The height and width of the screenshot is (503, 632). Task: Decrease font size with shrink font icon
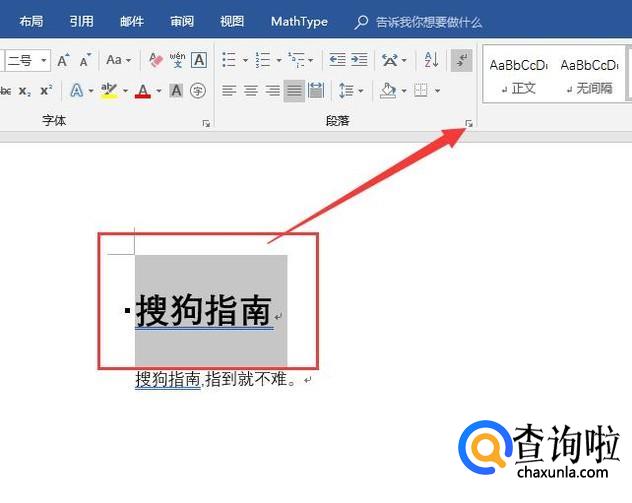pyautogui.click(x=85, y=60)
